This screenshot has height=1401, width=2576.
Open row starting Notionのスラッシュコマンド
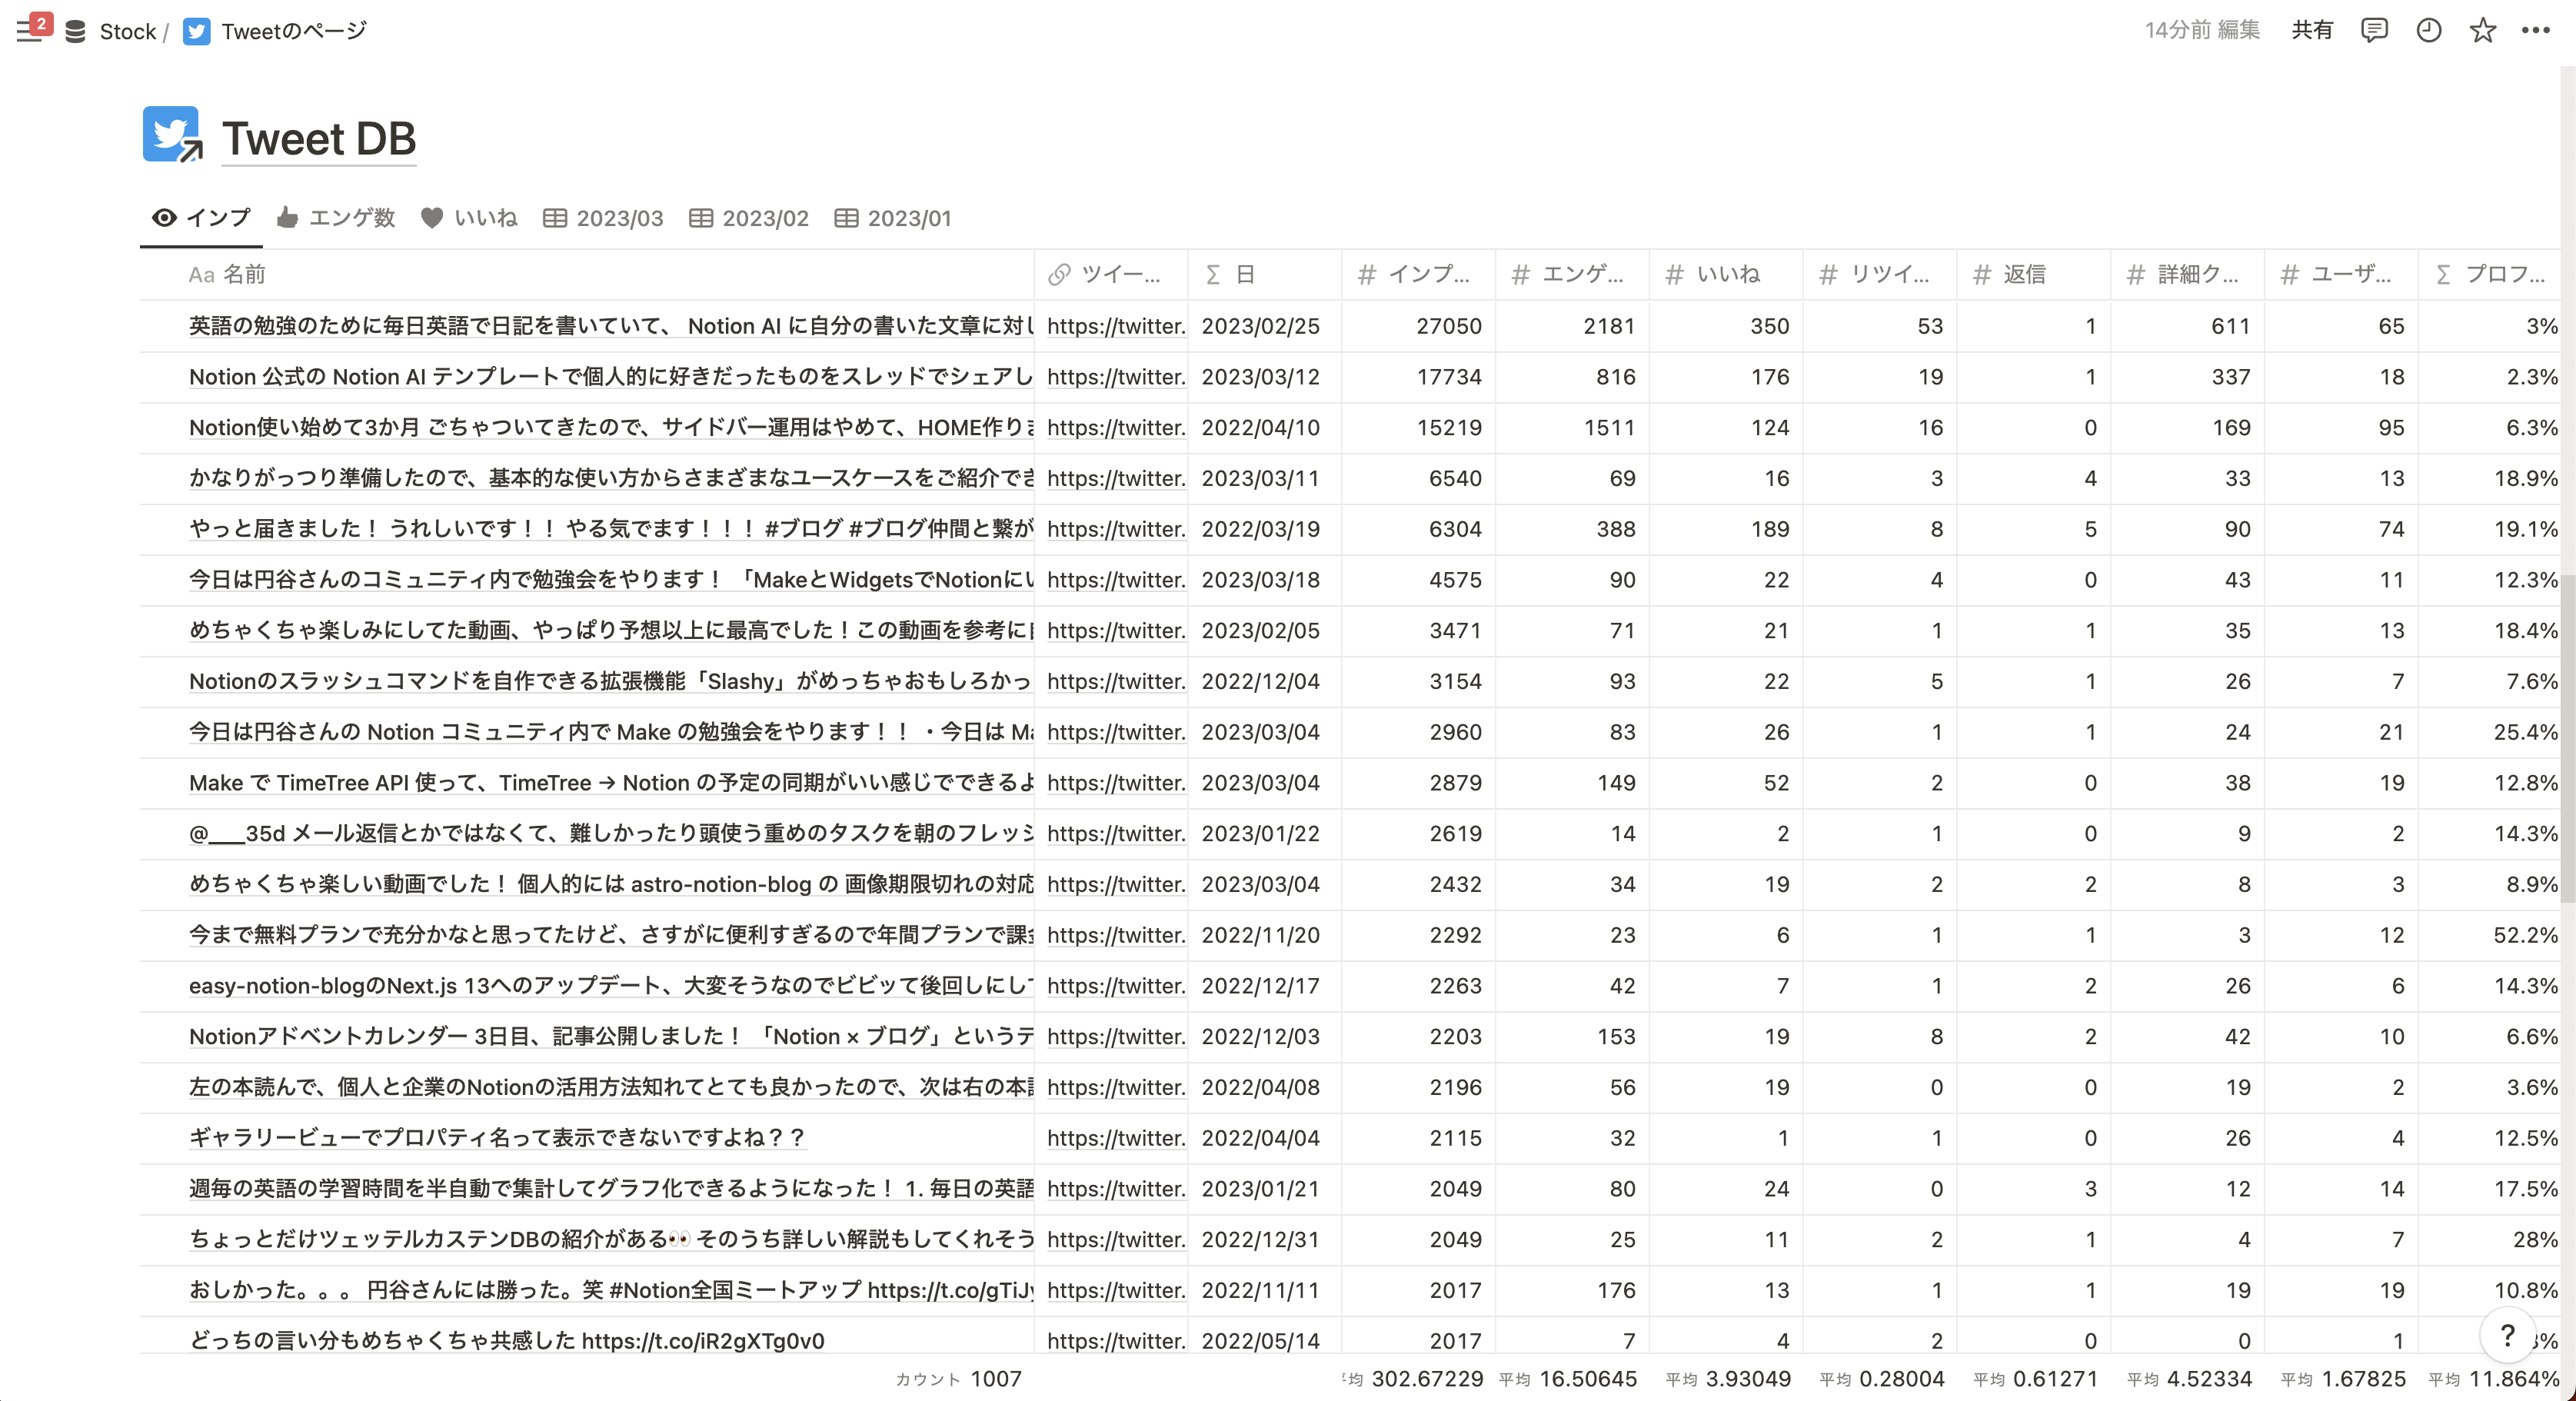click(611, 681)
